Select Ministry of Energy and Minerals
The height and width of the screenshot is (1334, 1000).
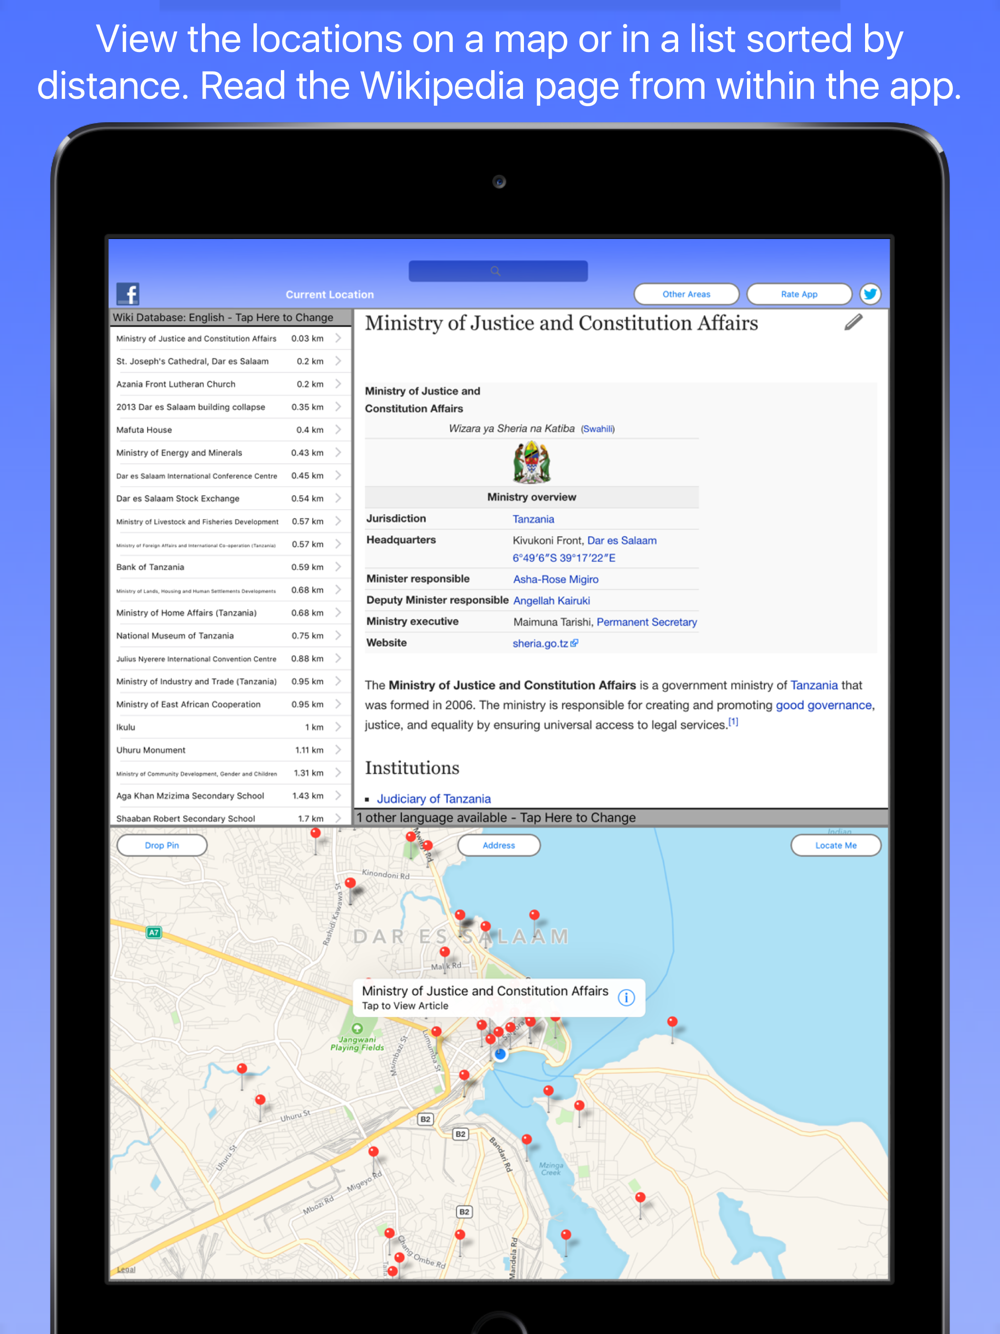point(230,453)
